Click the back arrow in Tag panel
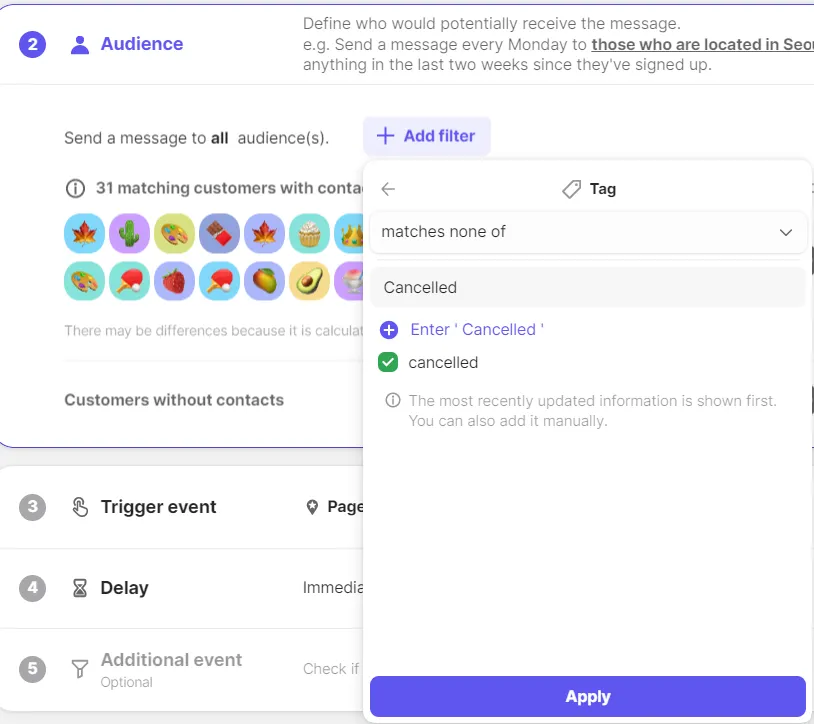814x724 pixels. [x=389, y=189]
